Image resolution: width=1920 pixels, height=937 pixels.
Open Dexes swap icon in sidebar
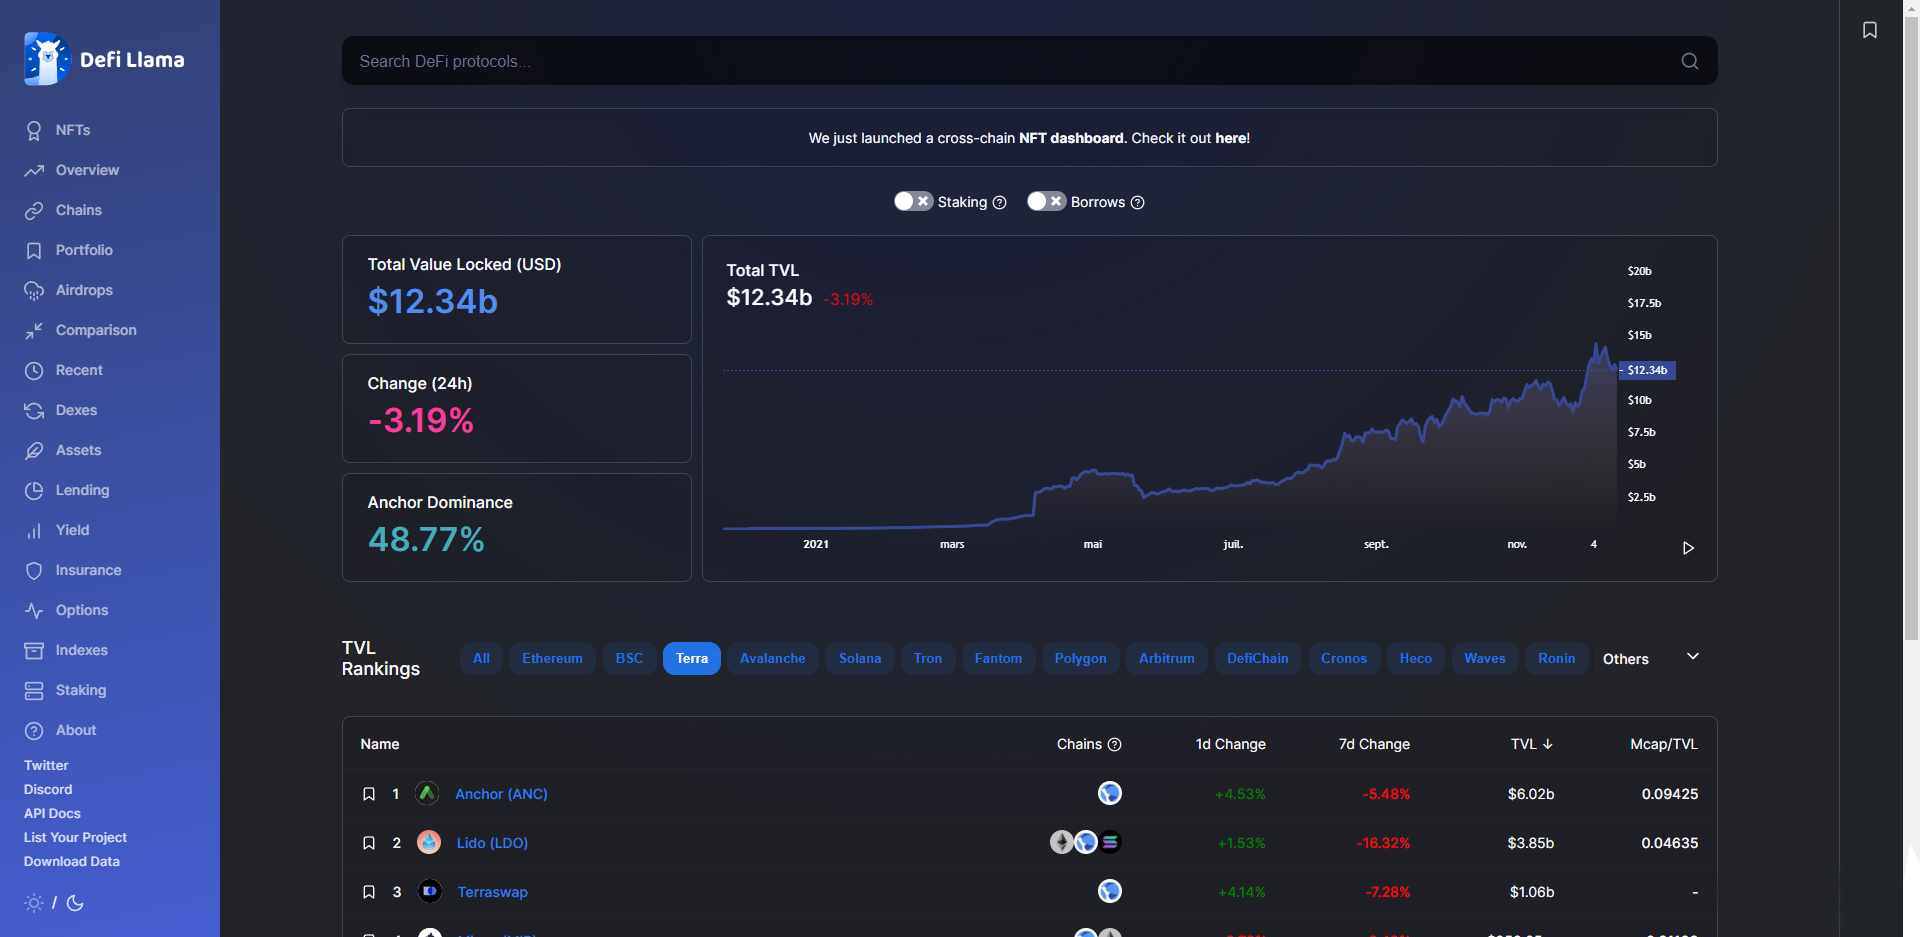34,410
